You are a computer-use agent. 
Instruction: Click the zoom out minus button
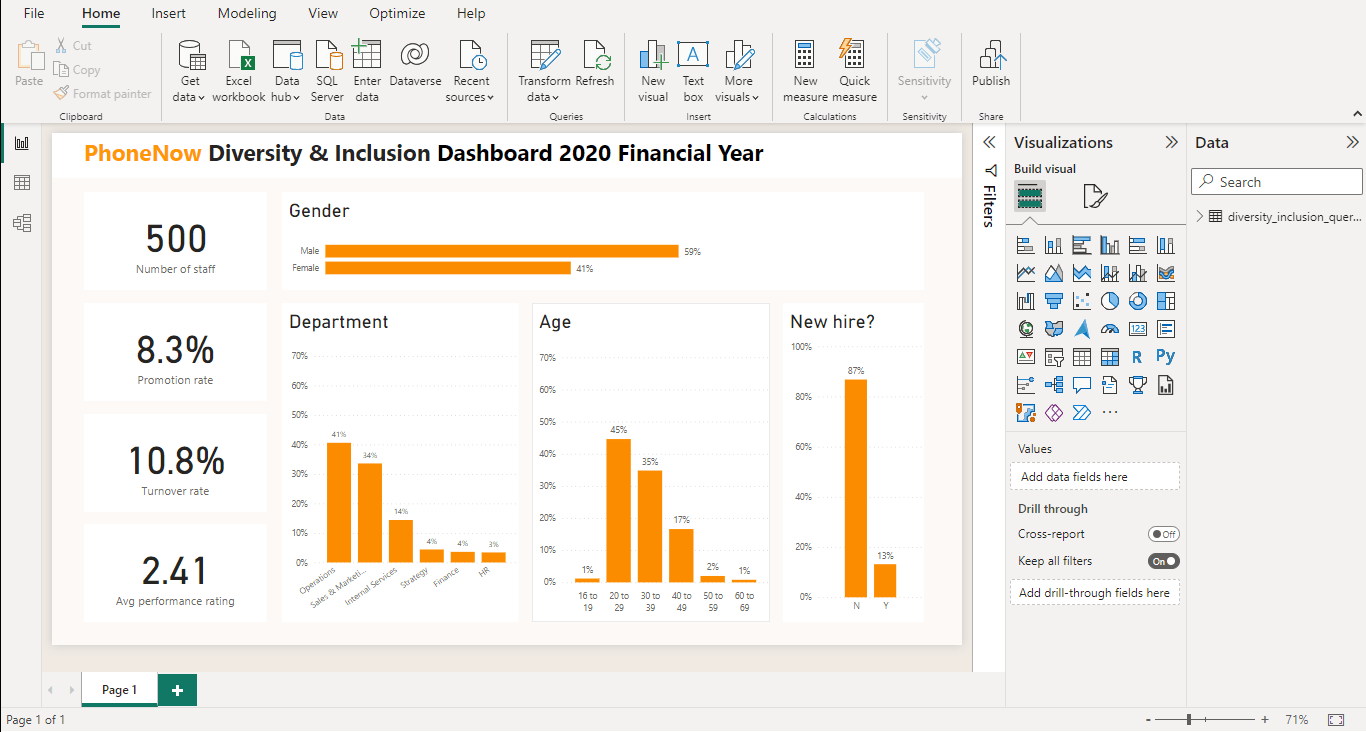pos(1149,719)
